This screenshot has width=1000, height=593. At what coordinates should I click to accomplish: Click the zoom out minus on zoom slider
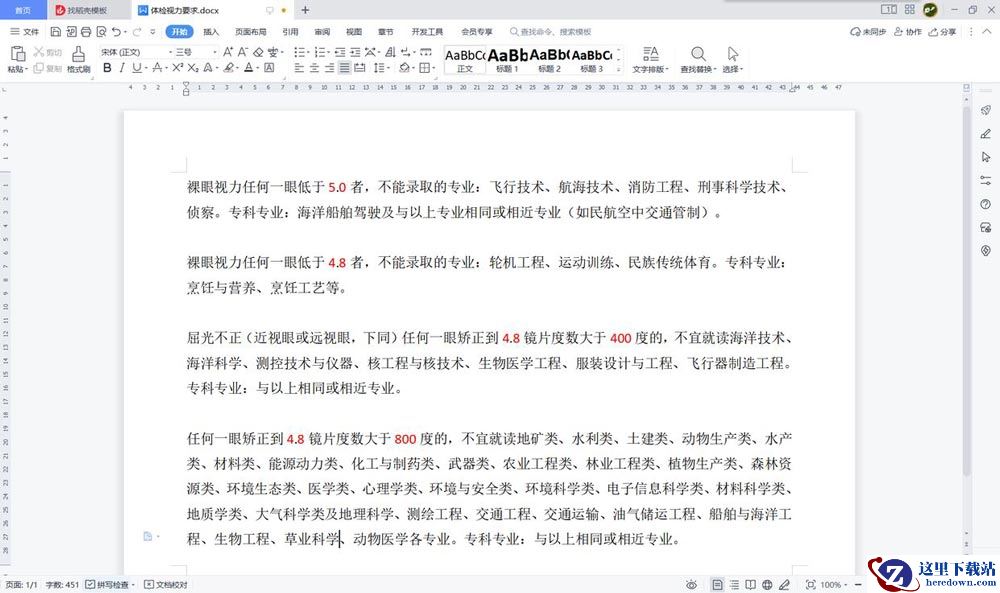858,585
